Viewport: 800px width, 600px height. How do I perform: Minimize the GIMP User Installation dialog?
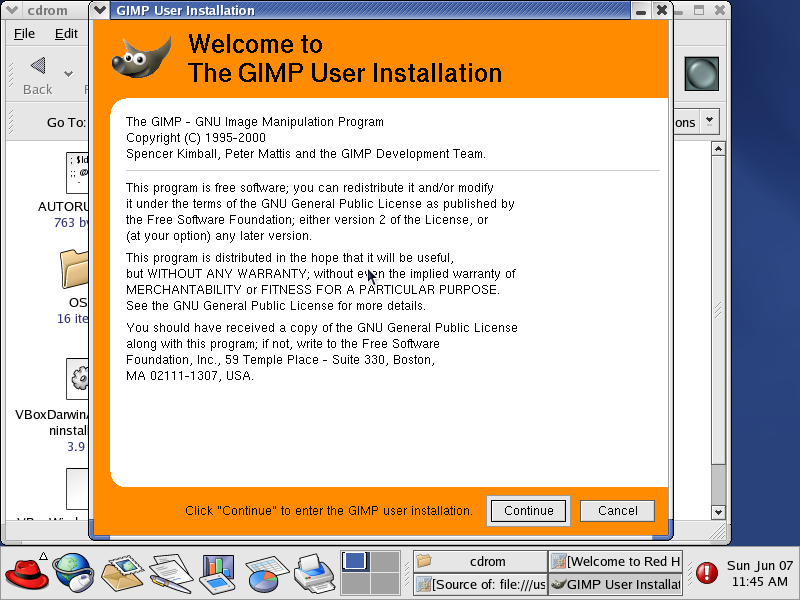coord(641,10)
